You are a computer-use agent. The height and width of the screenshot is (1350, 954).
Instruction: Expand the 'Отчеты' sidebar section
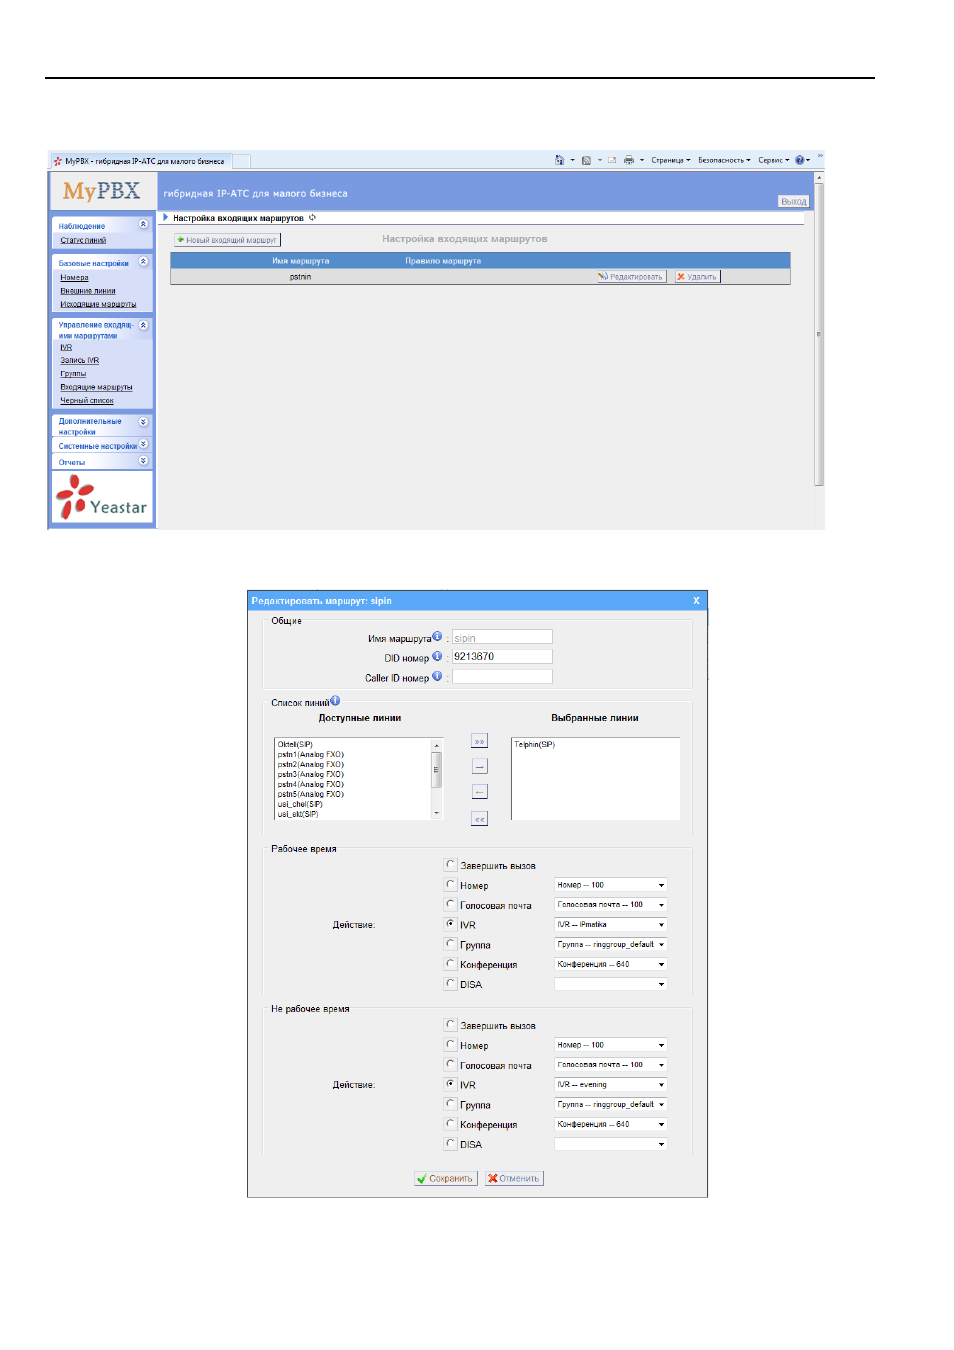[x=143, y=461]
